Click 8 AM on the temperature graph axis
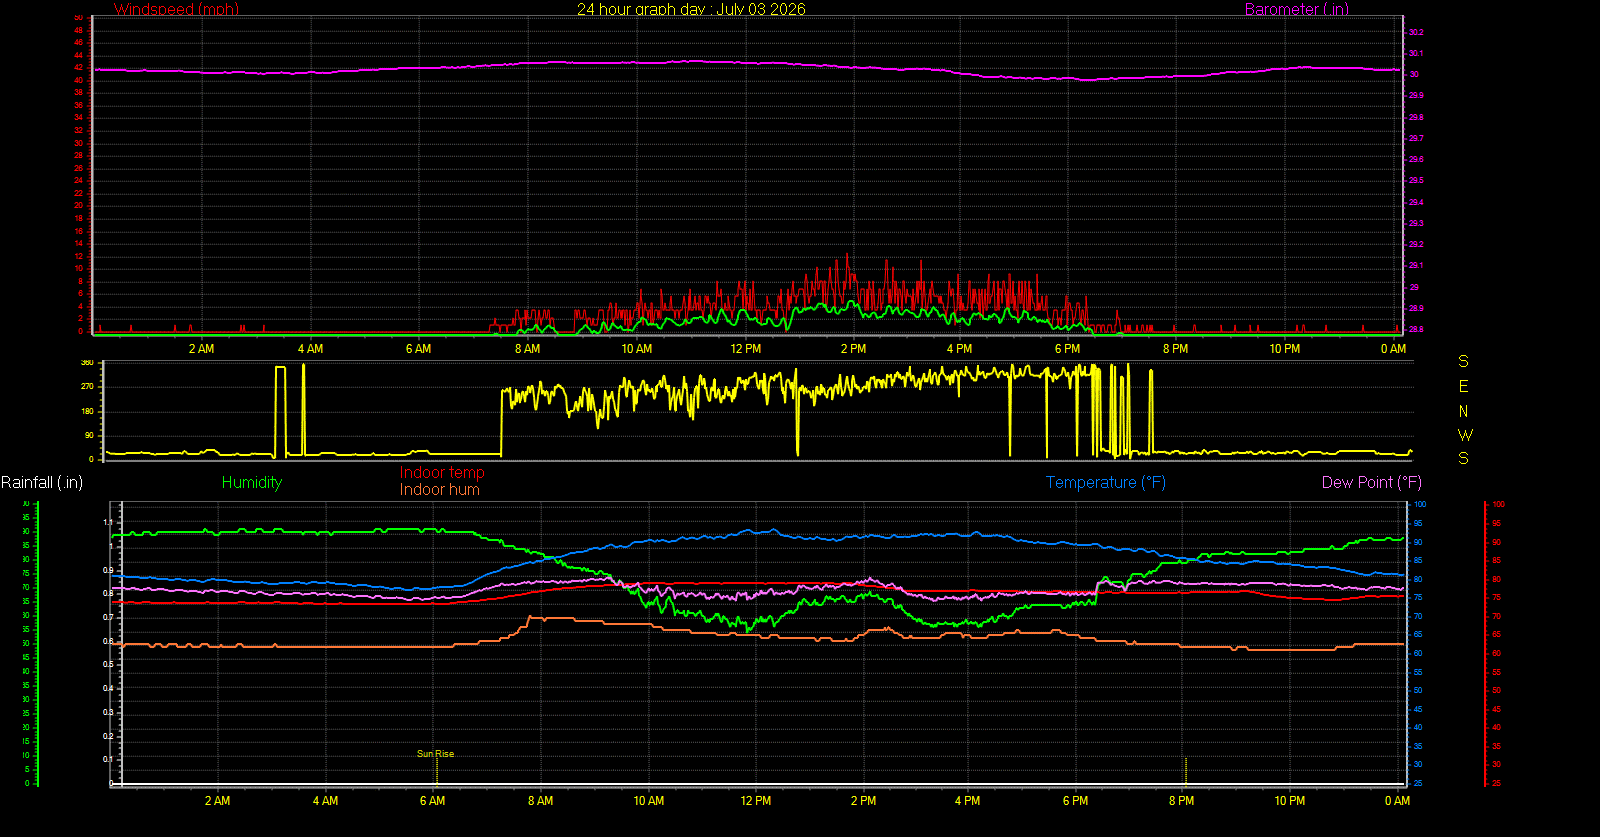Image resolution: width=1600 pixels, height=837 pixels. [x=540, y=801]
